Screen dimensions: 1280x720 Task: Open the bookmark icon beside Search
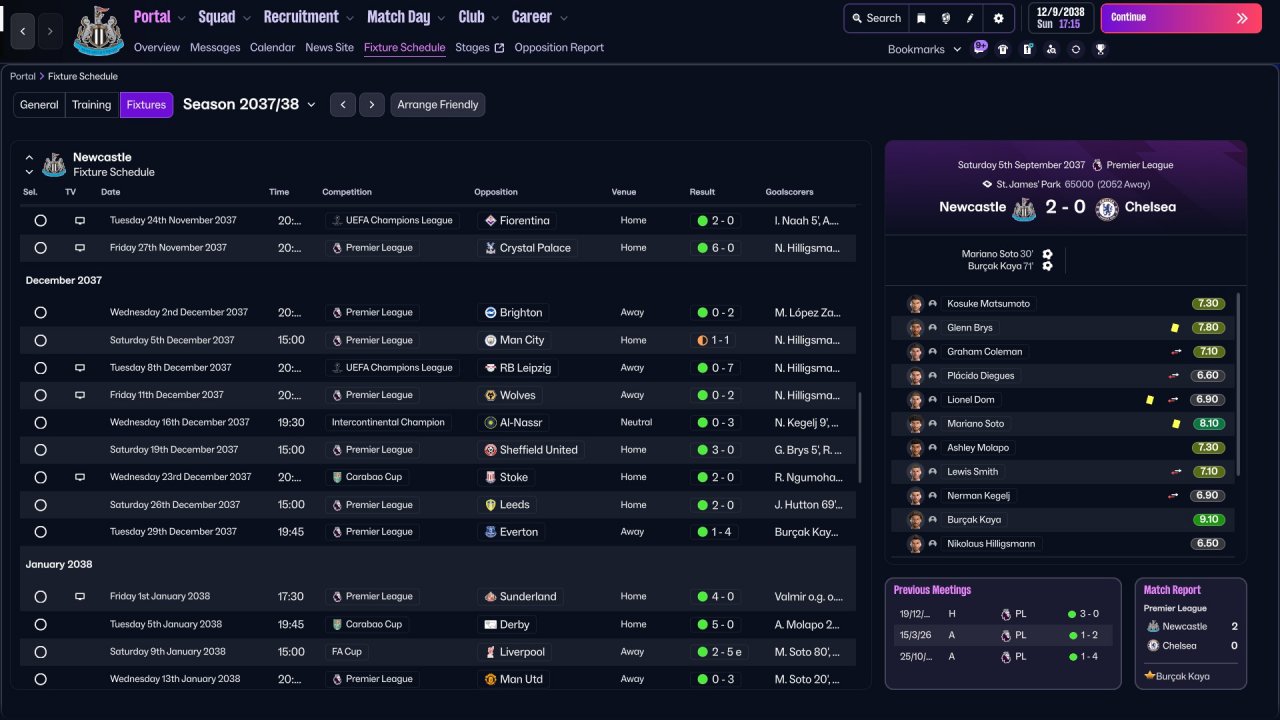pyautogui.click(x=921, y=18)
